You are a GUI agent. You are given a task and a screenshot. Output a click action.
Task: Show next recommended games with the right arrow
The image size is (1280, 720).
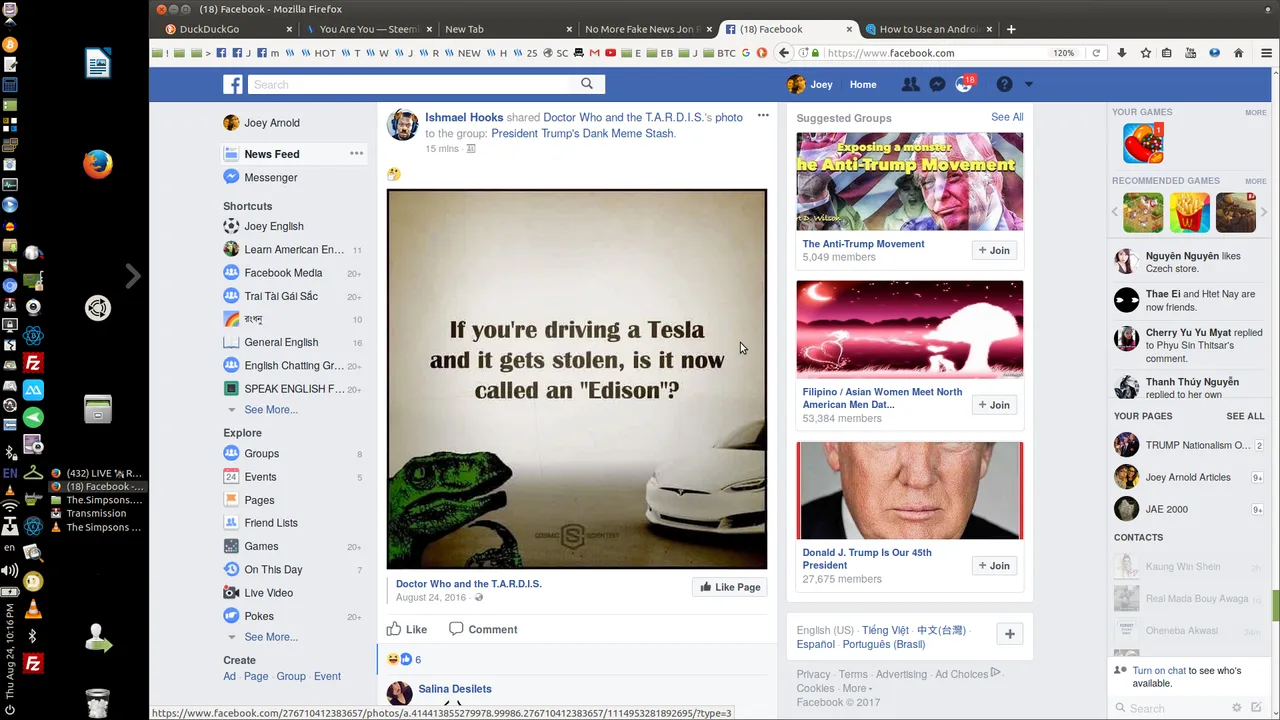pos(1264,212)
